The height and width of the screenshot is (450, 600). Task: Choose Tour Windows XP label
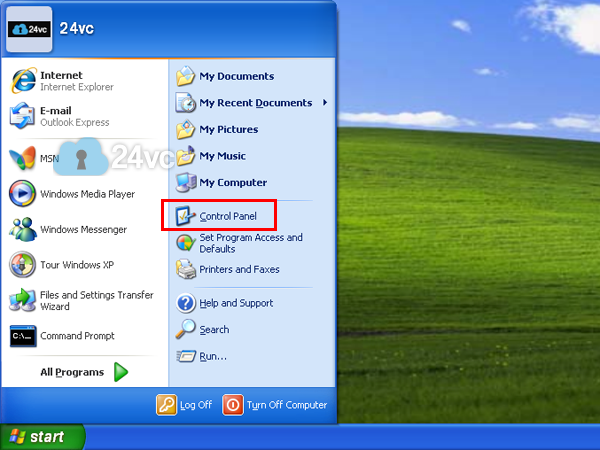pyautogui.click(x=77, y=265)
